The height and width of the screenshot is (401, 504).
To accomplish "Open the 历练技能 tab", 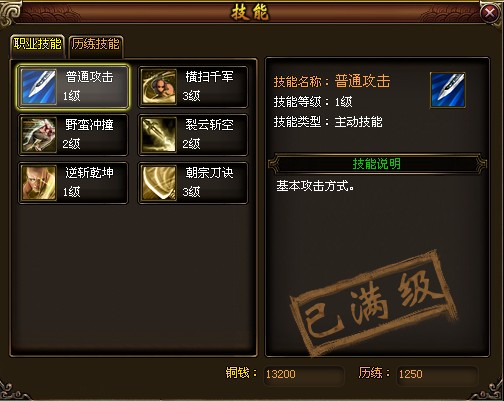I will coord(96,45).
